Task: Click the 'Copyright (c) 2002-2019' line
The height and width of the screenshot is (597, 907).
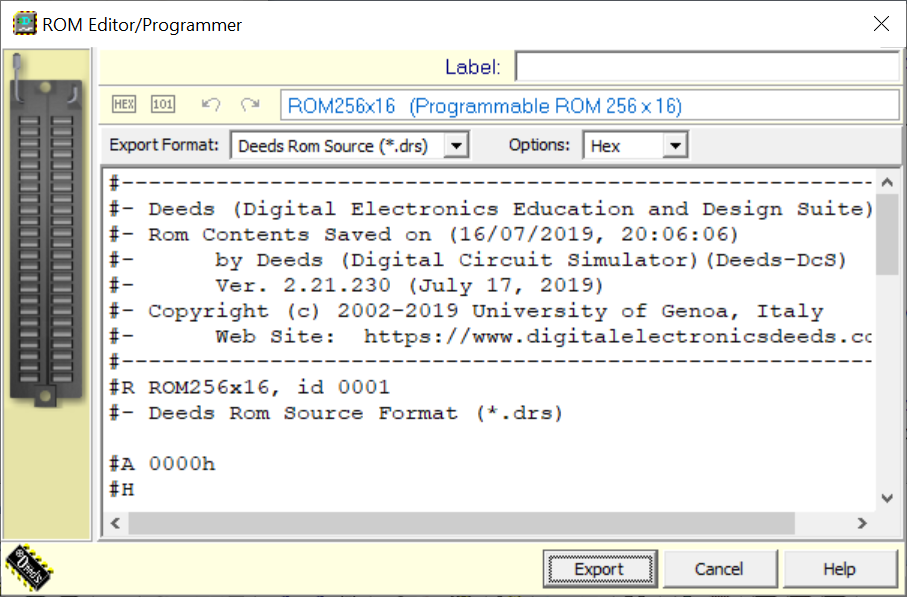Action: tap(466, 311)
